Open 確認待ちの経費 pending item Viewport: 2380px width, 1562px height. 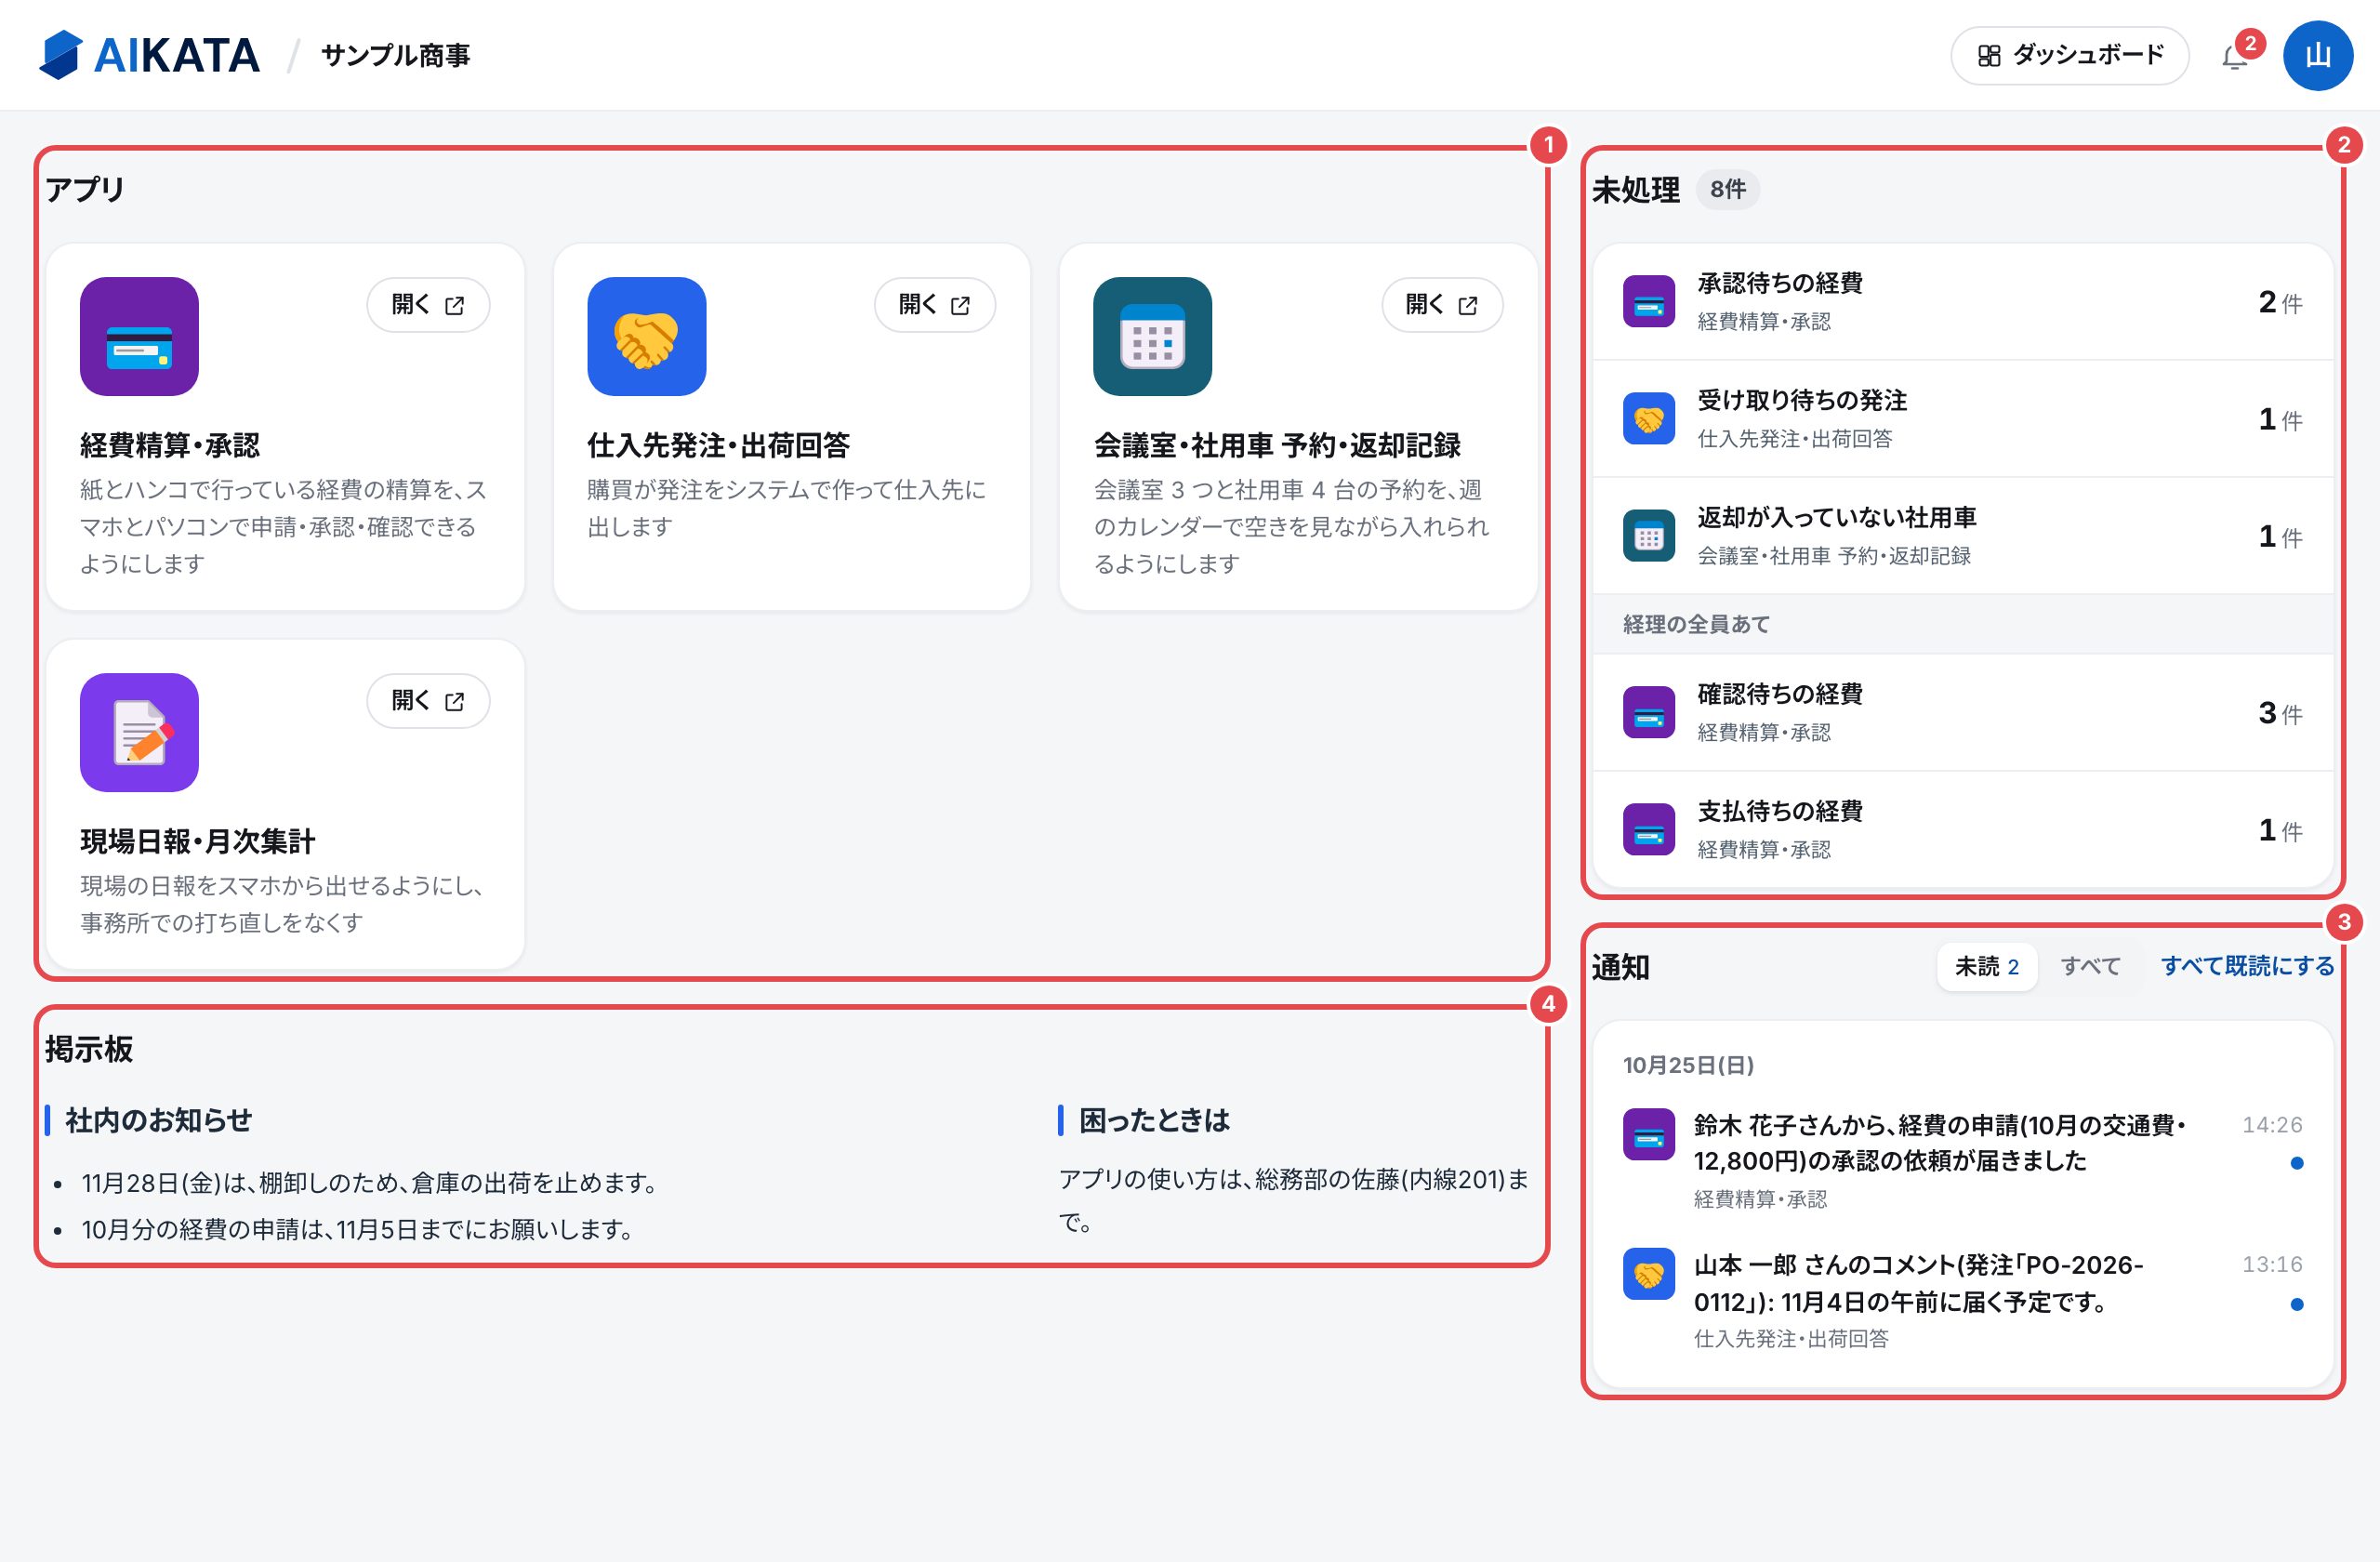pos(1962,712)
